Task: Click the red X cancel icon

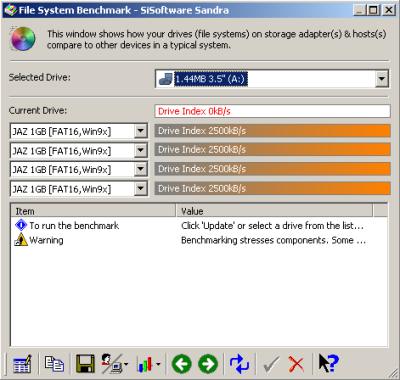Action: [x=296, y=364]
